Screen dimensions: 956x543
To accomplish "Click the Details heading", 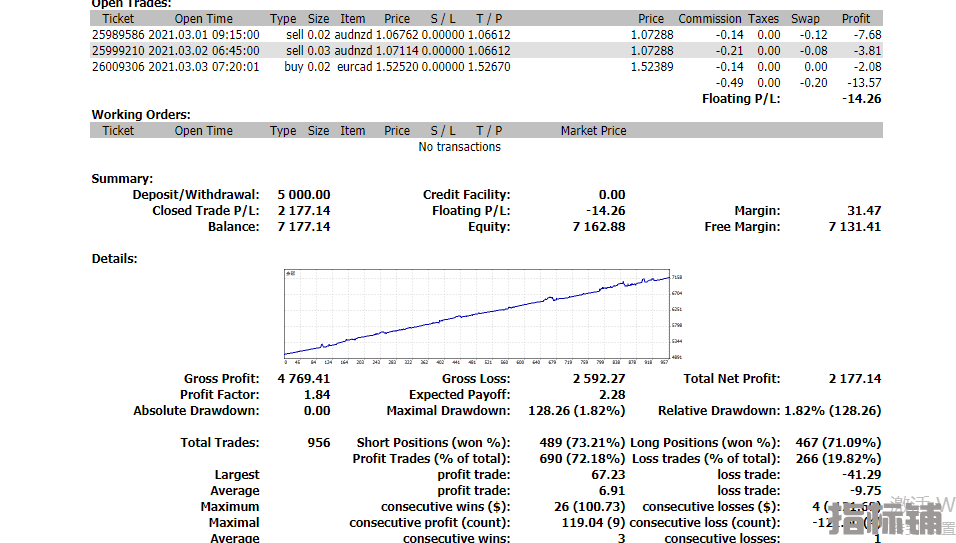I will (x=115, y=258).
